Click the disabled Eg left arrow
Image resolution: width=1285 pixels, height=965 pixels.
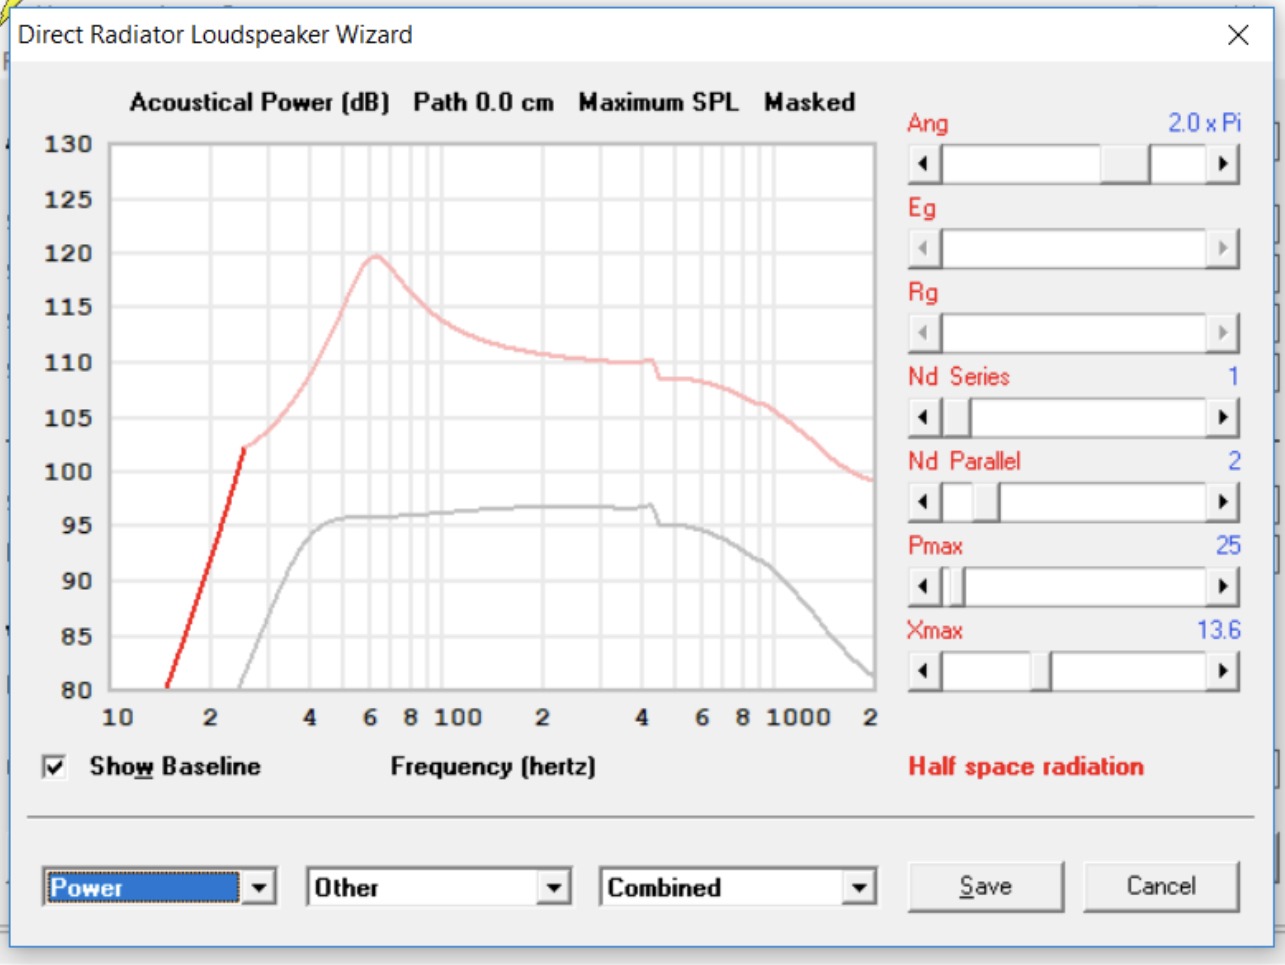click(x=924, y=248)
